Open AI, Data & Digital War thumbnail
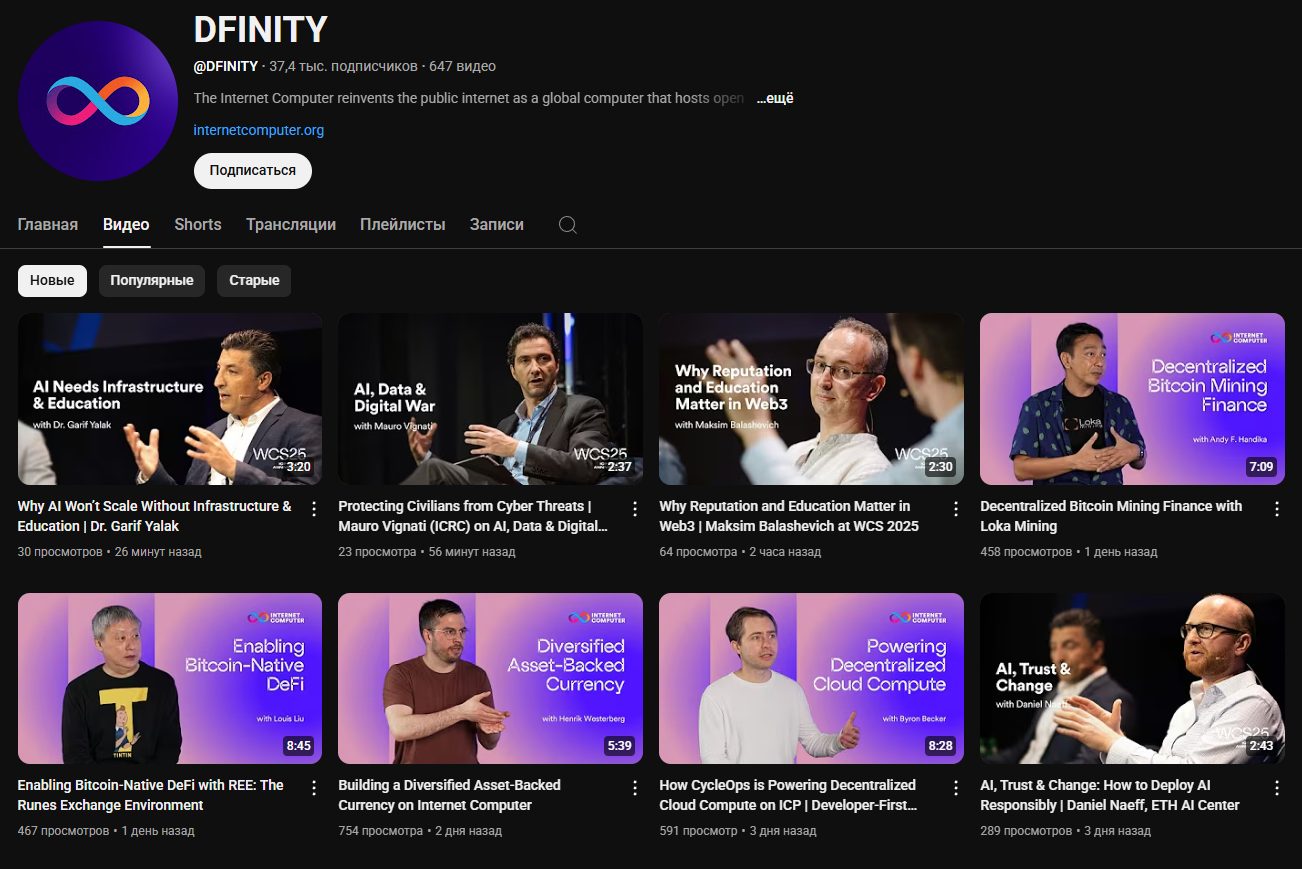The image size is (1302, 869). [x=491, y=399]
